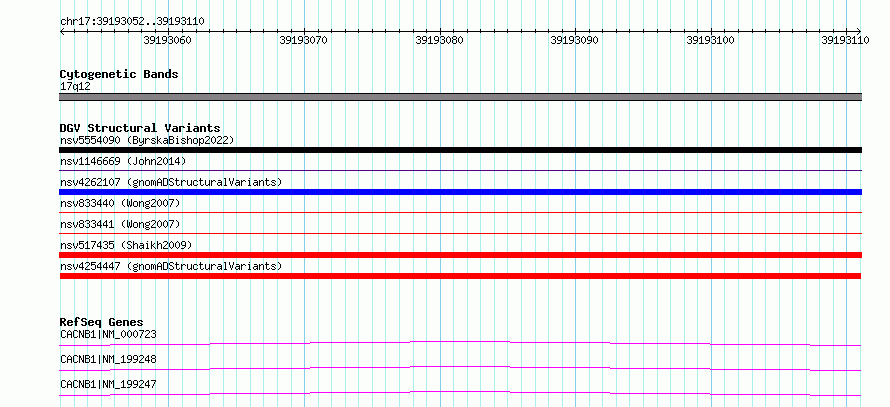890x407 pixels.
Task: Open the CACNB1|NM_199247 transcript label
Action: [108, 384]
